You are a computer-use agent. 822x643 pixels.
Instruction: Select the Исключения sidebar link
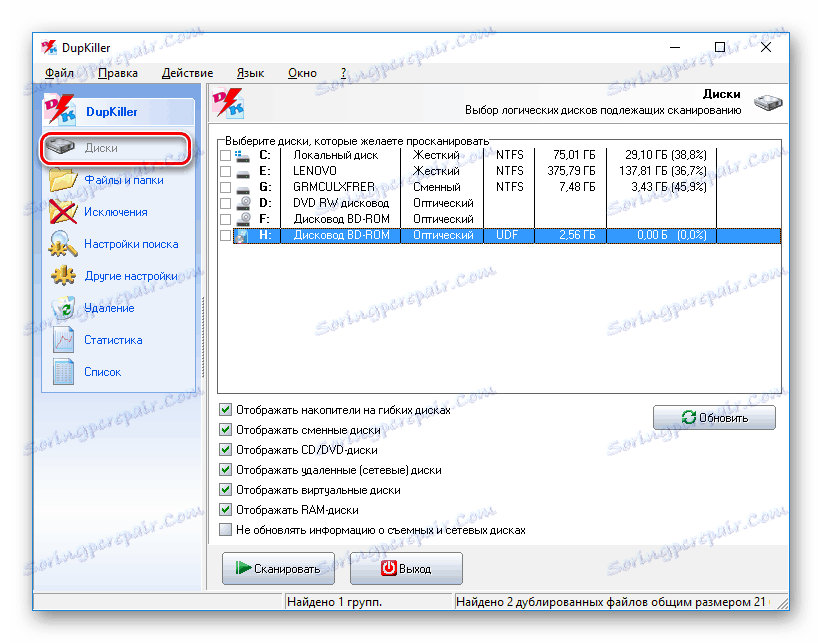coord(115,212)
